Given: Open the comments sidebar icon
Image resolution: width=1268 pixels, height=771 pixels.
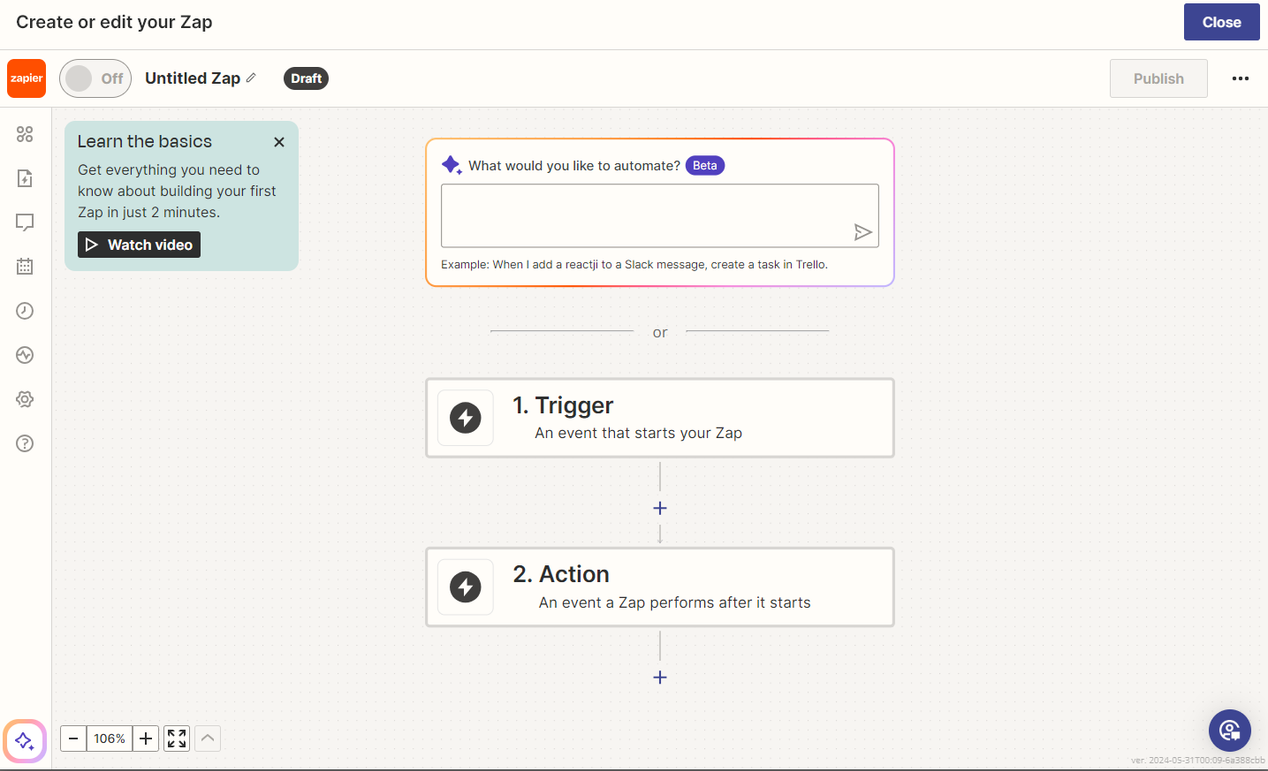Looking at the screenshot, I should coord(25,222).
